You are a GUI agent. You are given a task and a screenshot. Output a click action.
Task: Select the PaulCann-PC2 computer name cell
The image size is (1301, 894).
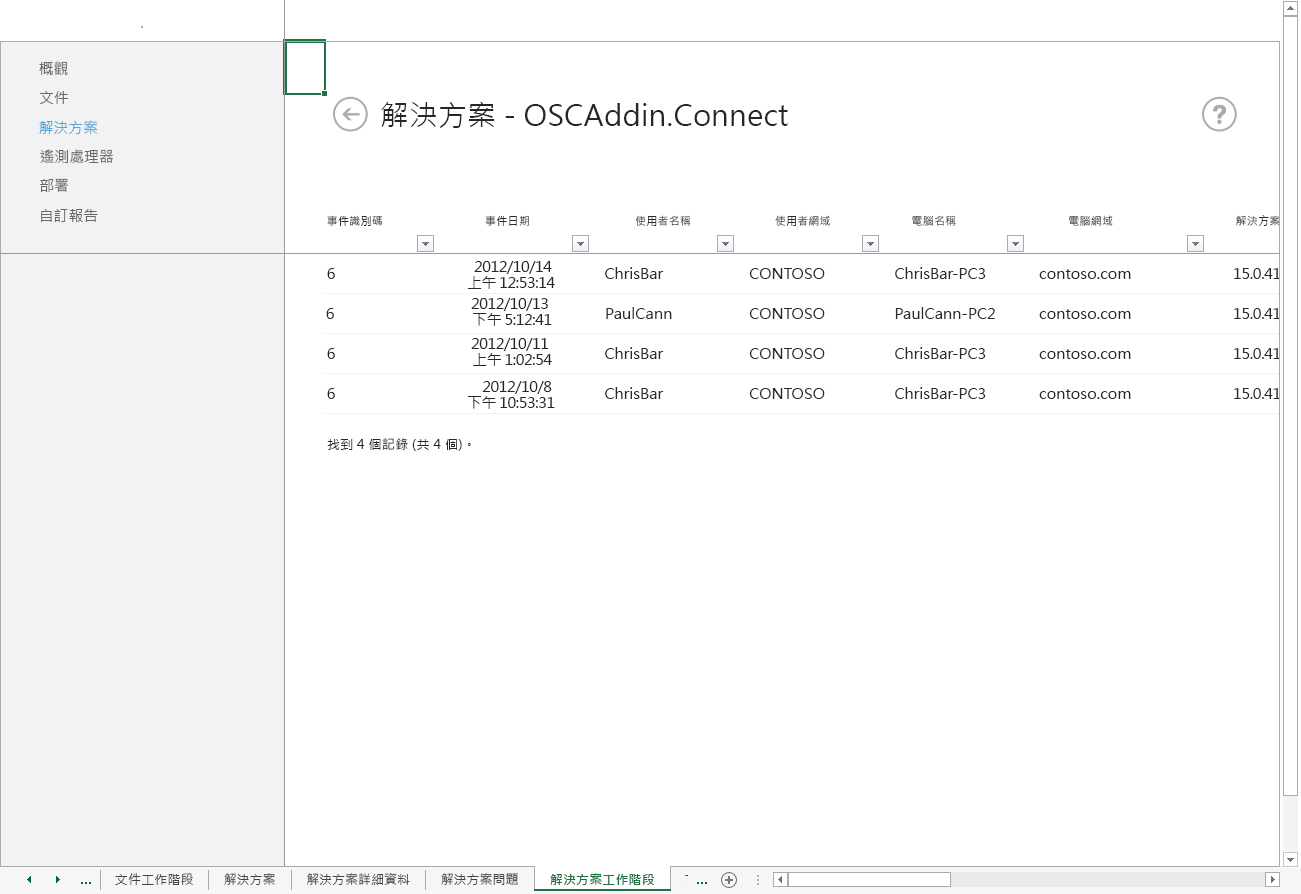945,314
